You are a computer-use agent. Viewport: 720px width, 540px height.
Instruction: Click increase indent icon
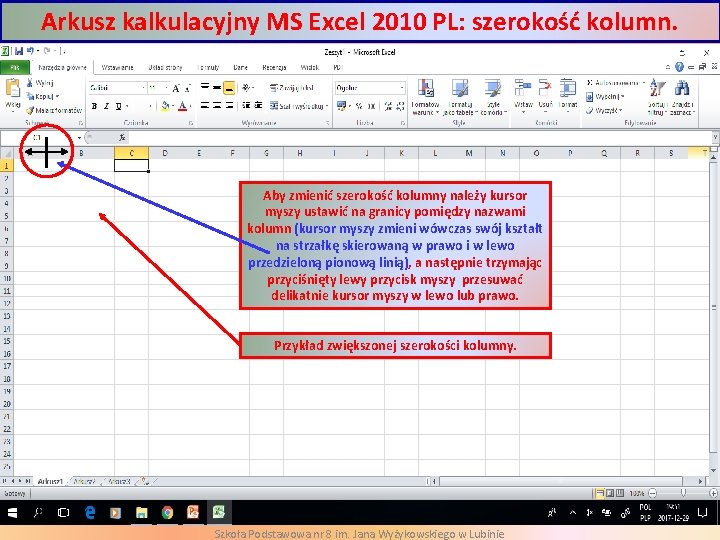coord(259,106)
